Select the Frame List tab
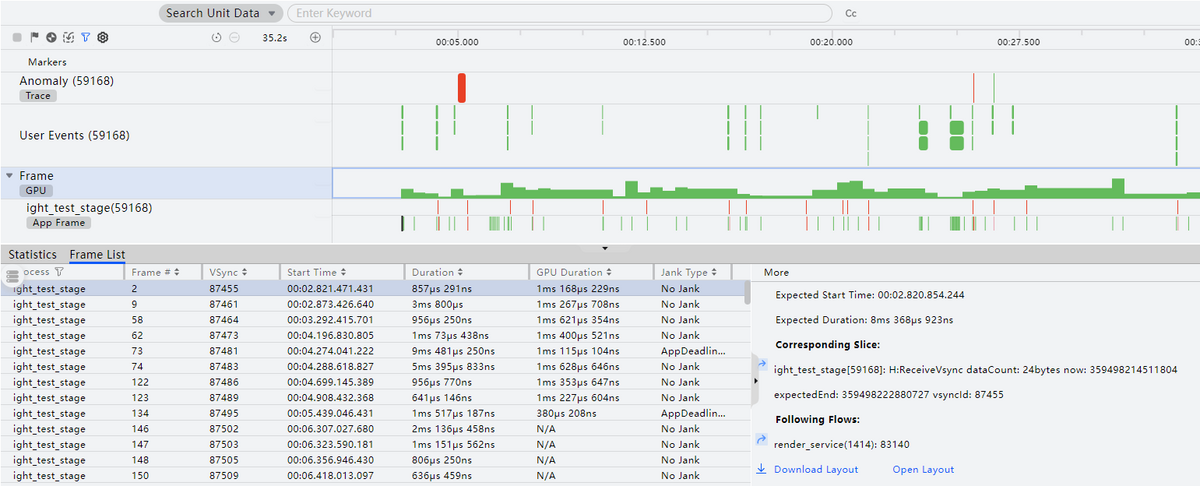The height and width of the screenshot is (486, 1200). pyautogui.click(x=97, y=255)
